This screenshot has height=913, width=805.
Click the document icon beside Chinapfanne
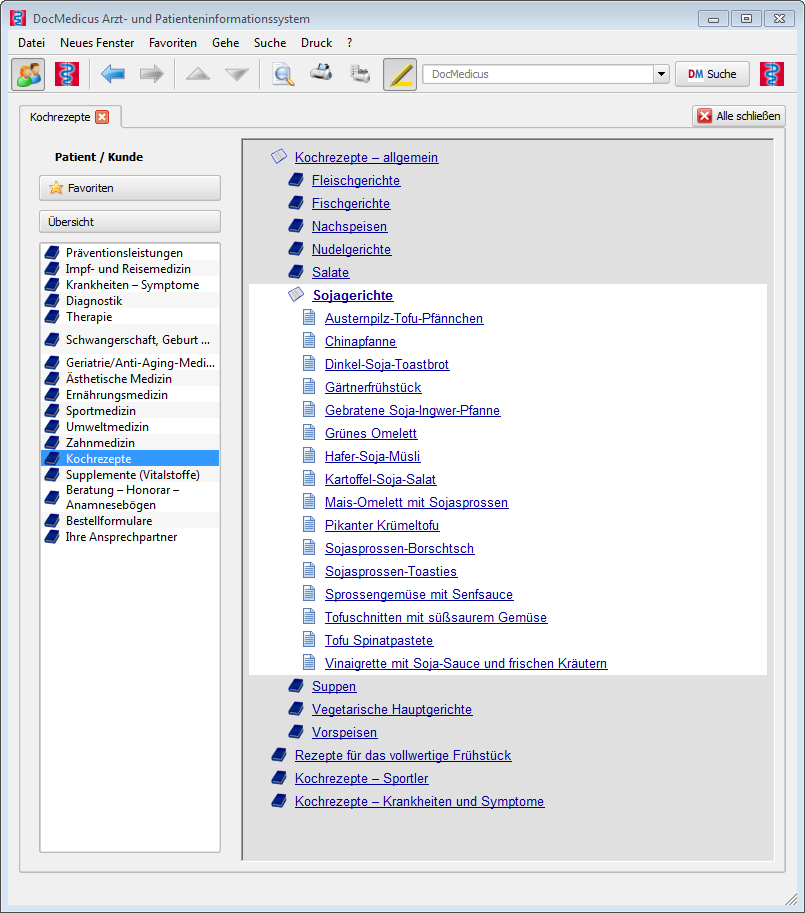pos(309,340)
